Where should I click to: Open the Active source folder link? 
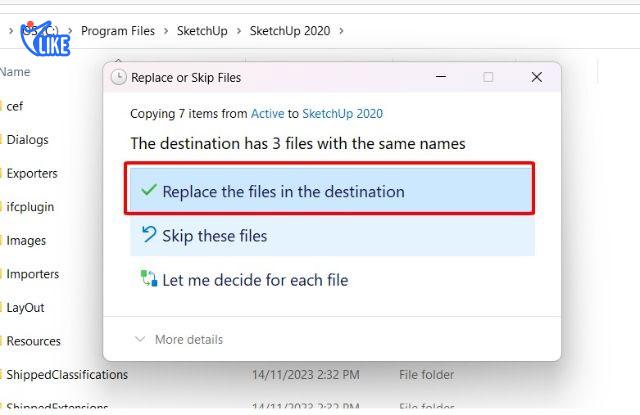coord(267,114)
